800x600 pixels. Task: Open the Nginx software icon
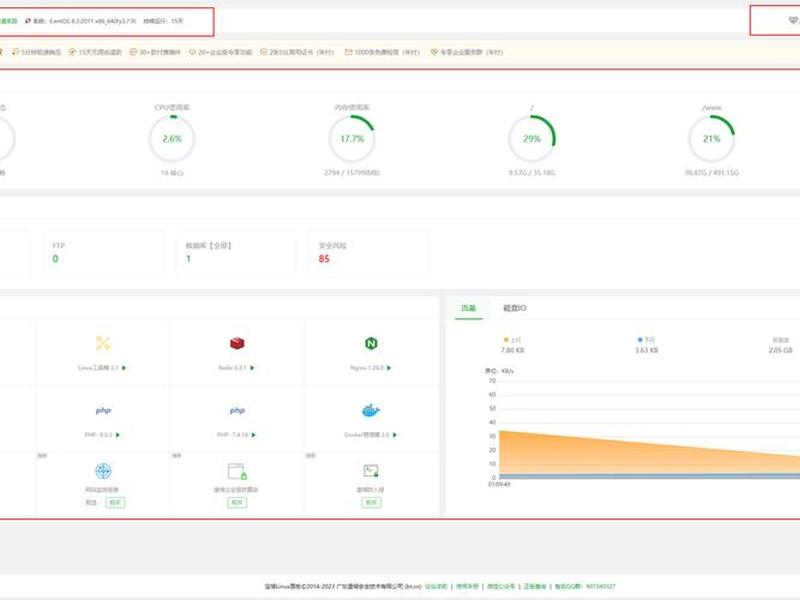(x=371, y=343)
